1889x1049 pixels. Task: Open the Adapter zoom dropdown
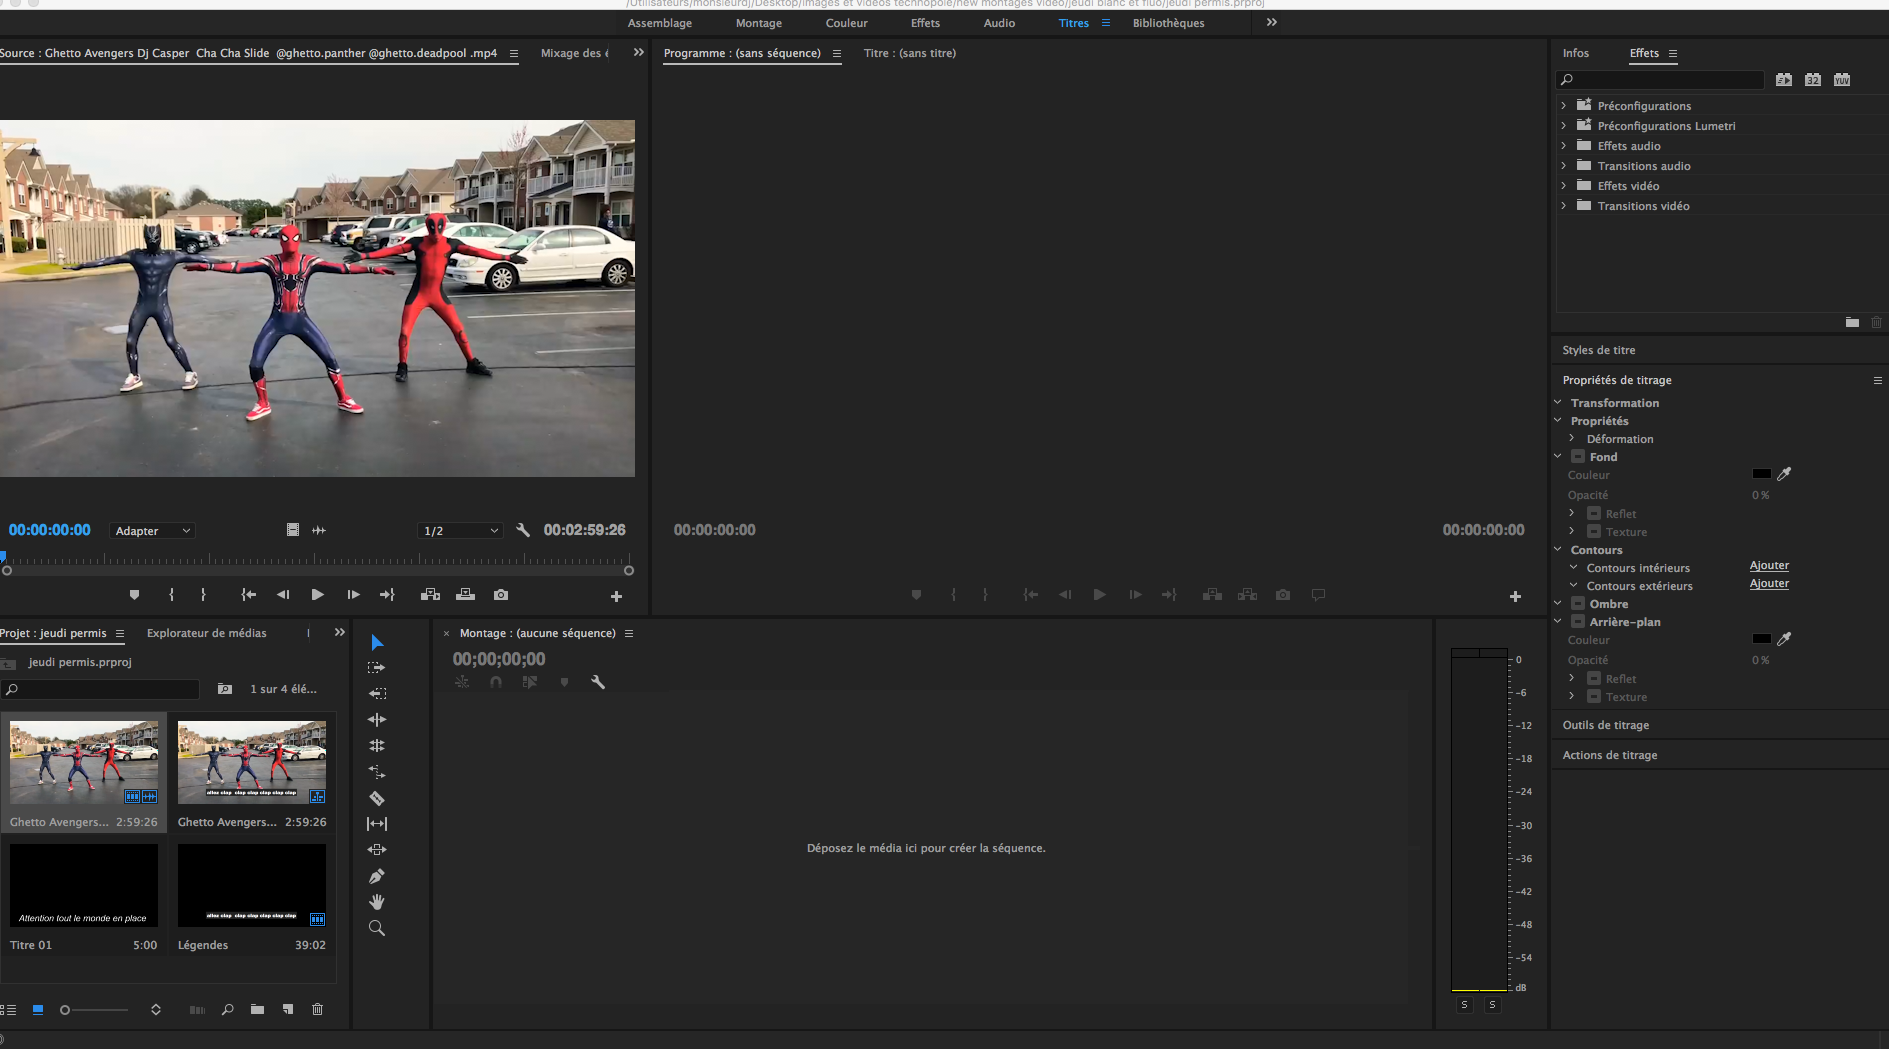point(152,531)
